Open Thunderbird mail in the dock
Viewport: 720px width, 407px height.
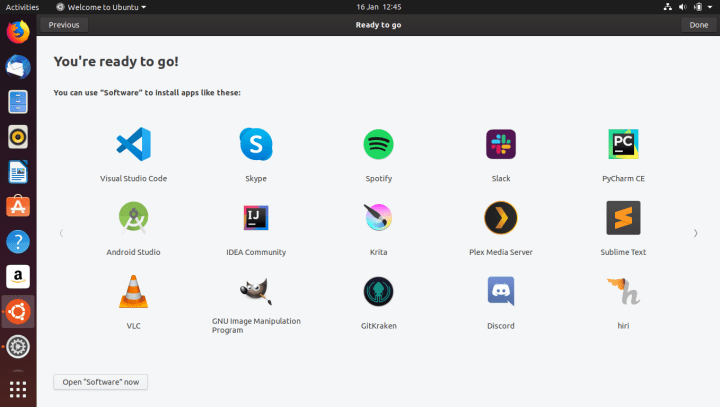(x=18, y=67)
